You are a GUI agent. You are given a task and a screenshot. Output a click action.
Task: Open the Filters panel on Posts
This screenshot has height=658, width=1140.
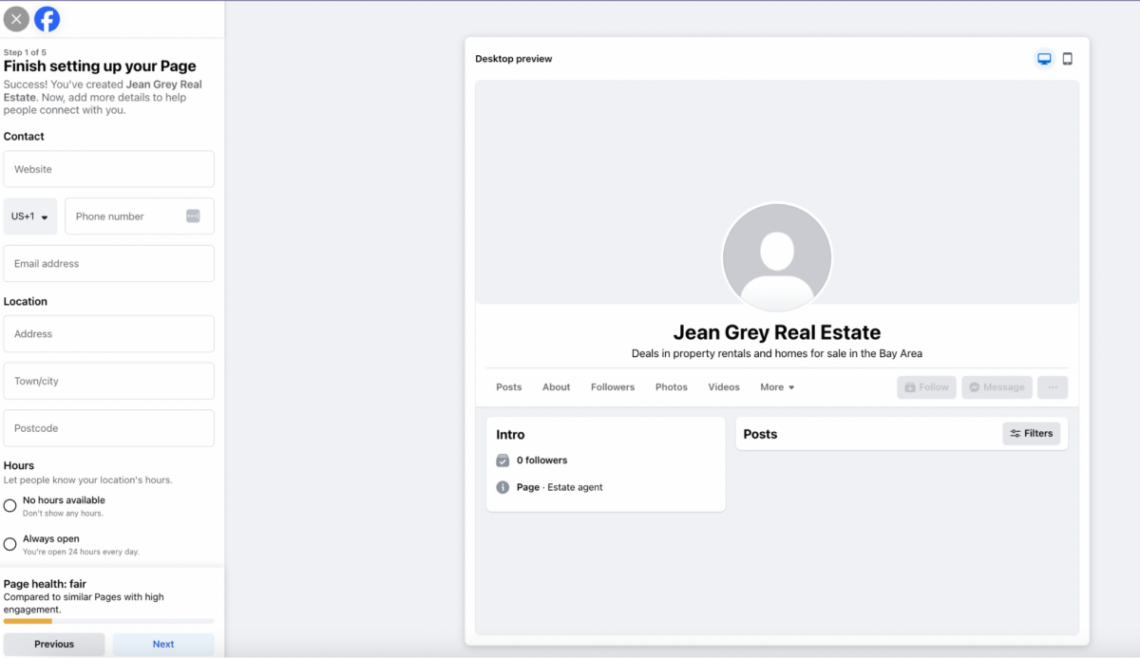coord(1031,433)
